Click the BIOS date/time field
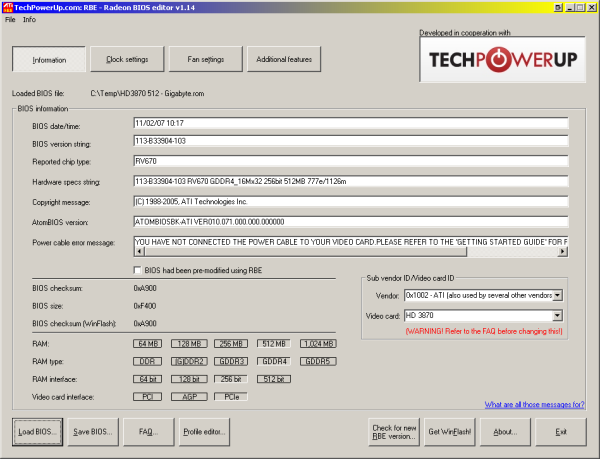 (351, 123)
